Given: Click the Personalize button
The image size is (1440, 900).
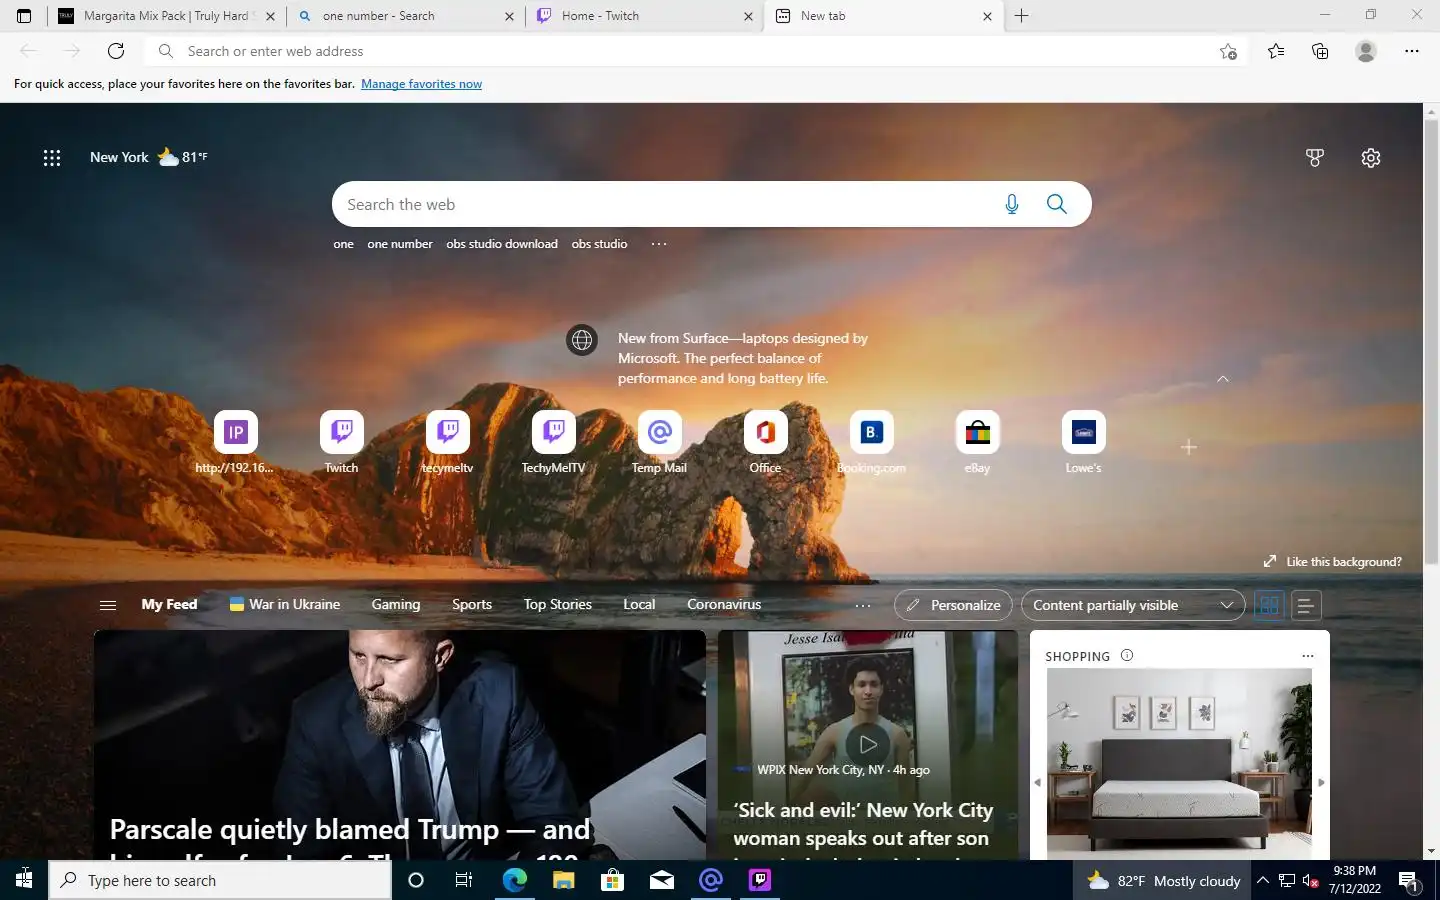Looking at the screenshot, I should (x=953, y=605).
